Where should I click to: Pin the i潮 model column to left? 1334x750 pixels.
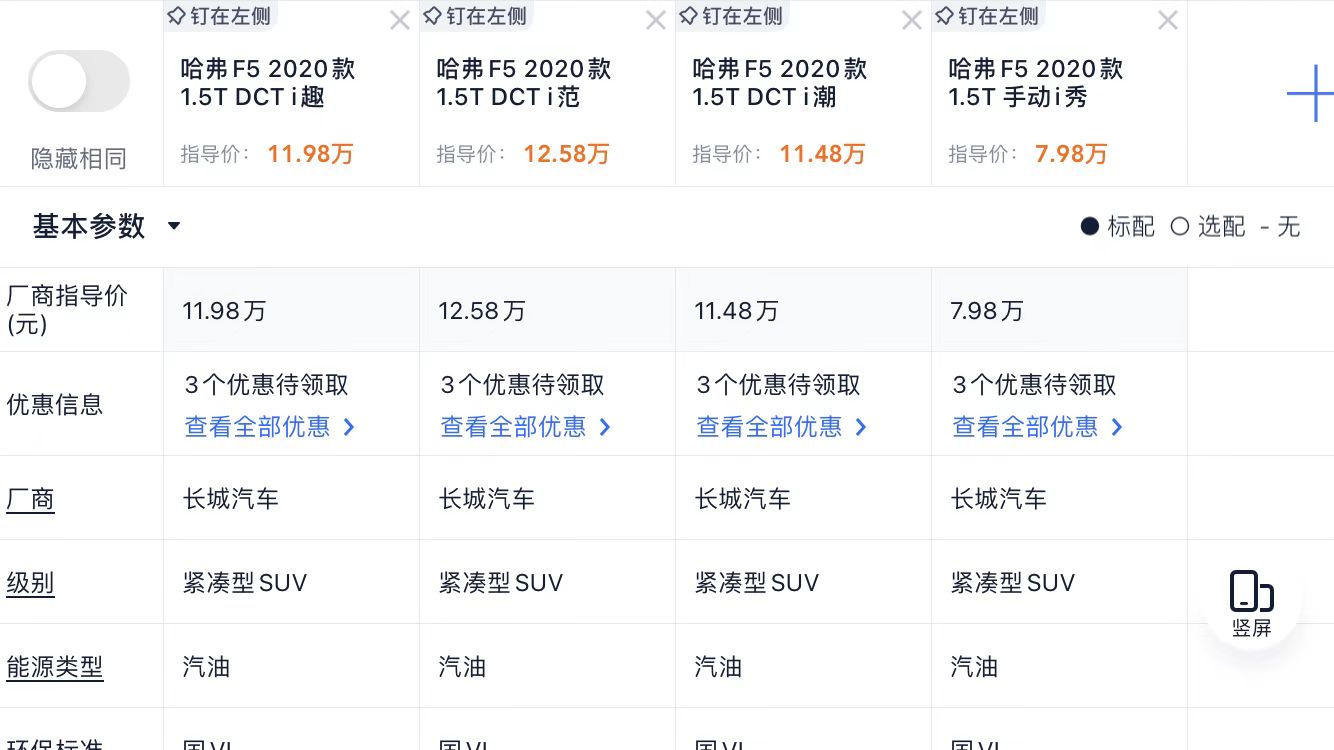[732, 16]
